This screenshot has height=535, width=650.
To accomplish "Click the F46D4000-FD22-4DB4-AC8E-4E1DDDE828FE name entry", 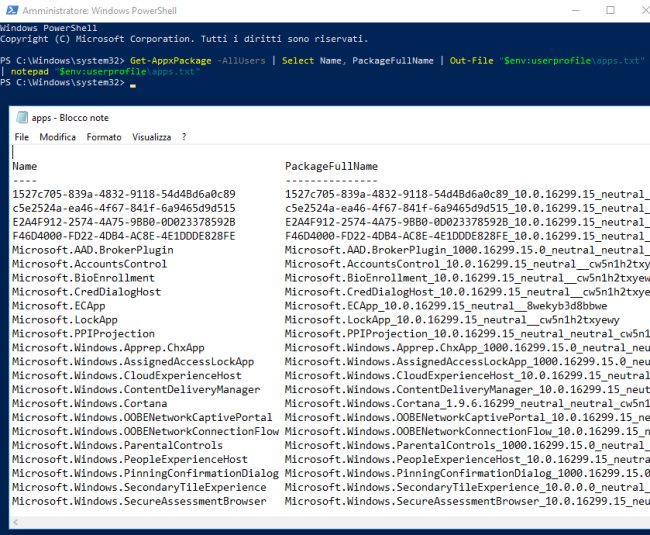I will tap(124, 236).
